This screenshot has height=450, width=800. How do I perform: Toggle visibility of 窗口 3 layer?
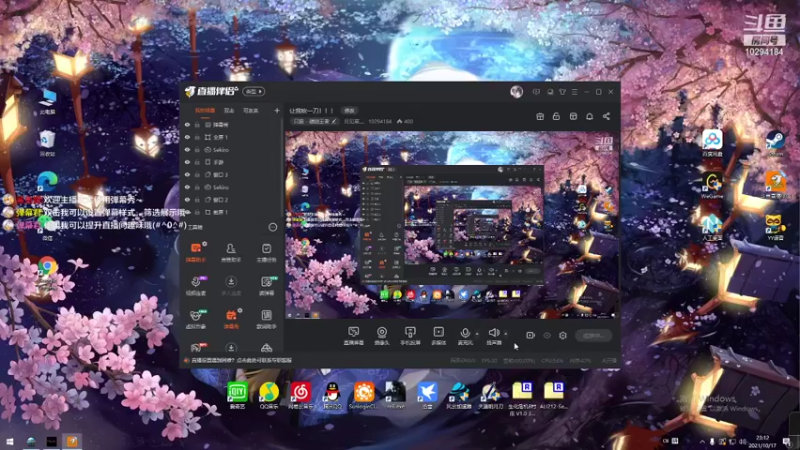coord(187,174)
